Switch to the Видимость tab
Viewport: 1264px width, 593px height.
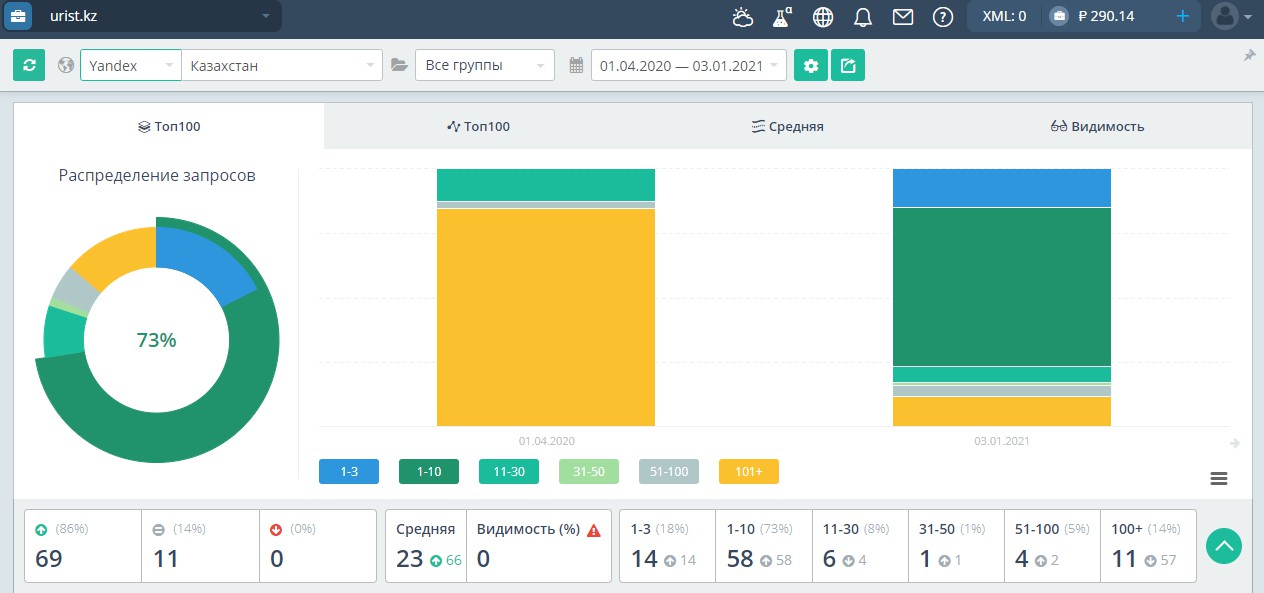[1097, 126]
